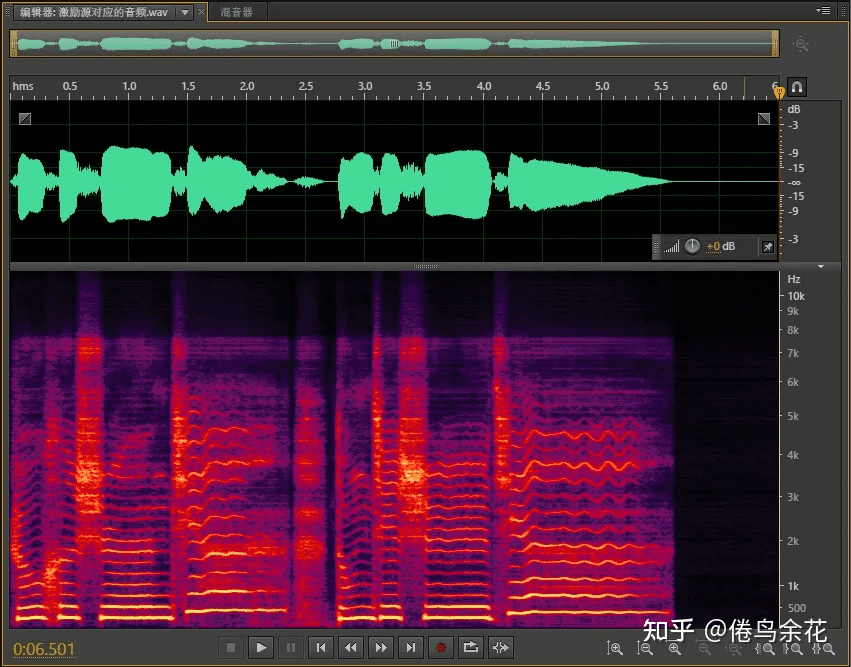Open the panel options menu at top right
The image size is (851, 667).
(823, 11)
